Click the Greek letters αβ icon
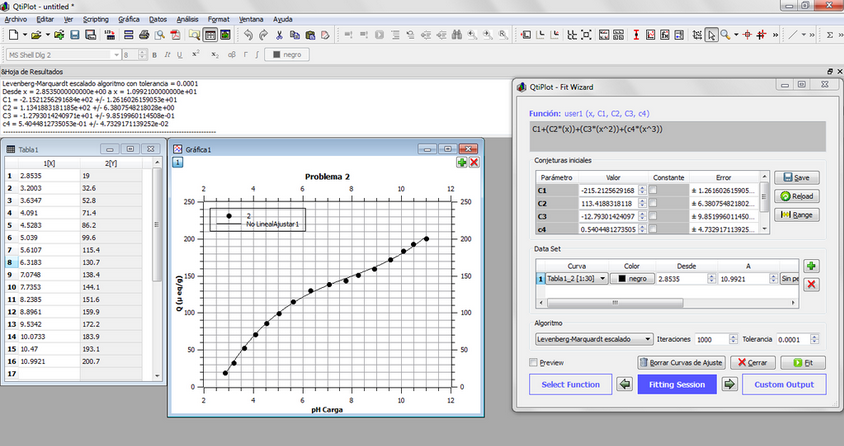Screen dimensions: 844x446 pos(232,55)
